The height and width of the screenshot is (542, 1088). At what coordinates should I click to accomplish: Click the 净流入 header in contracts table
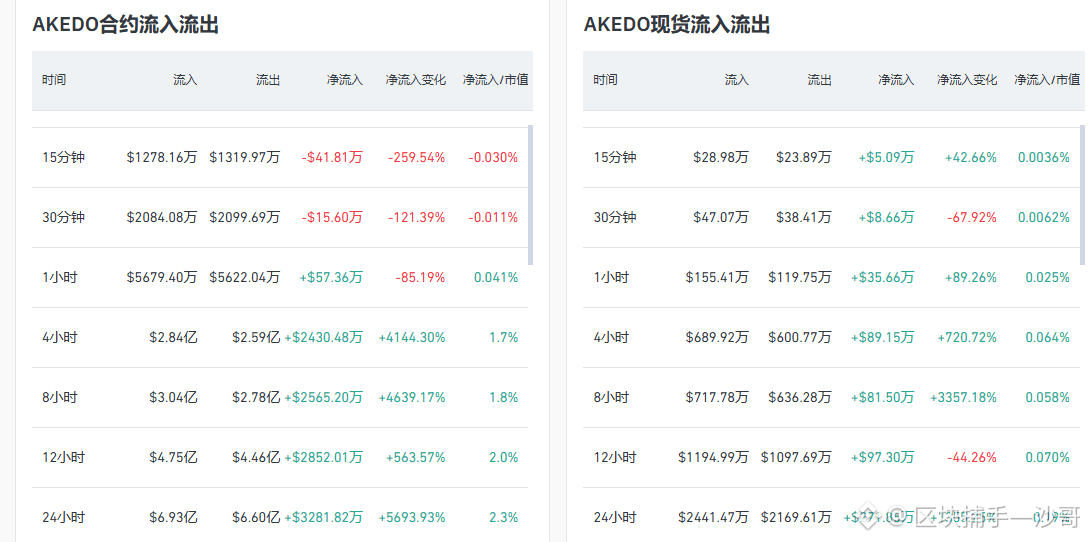pyautogui.click(x=345, y=80)
